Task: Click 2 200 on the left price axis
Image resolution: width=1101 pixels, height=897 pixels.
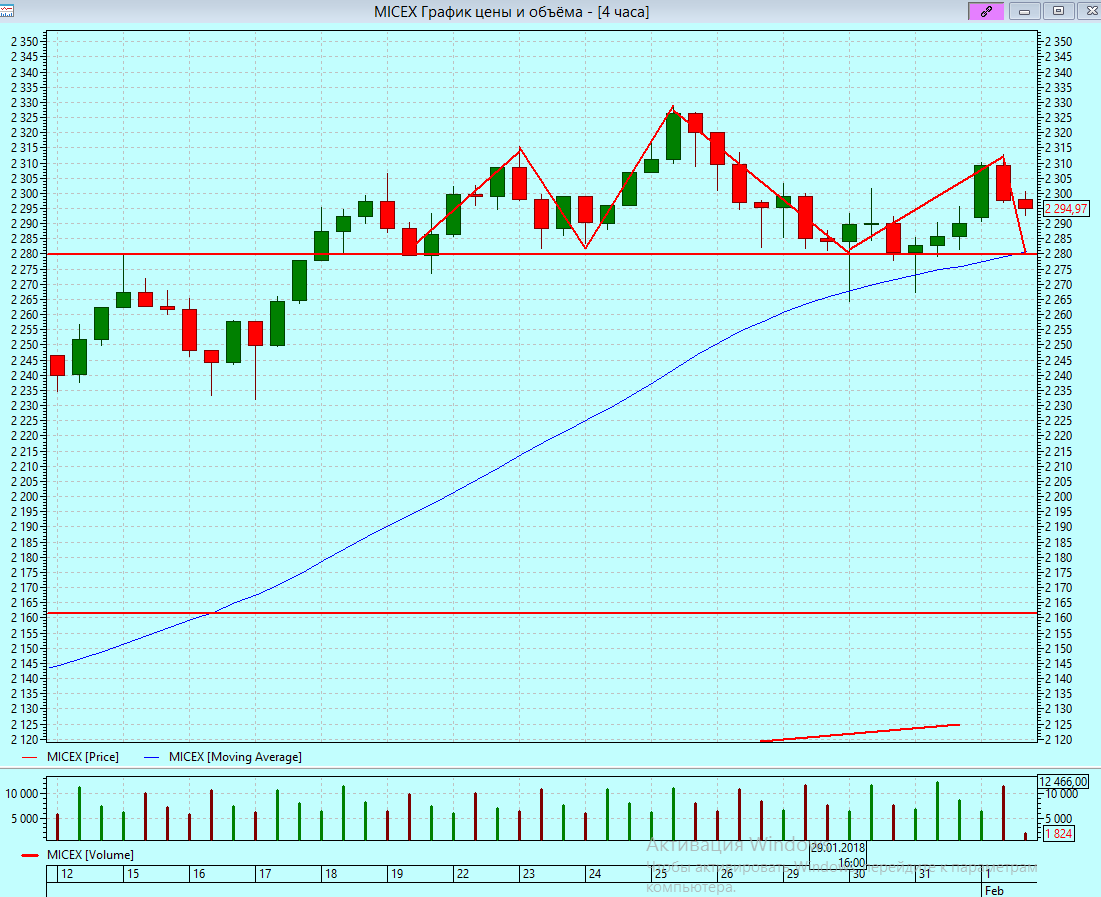Action: [25, 497]
